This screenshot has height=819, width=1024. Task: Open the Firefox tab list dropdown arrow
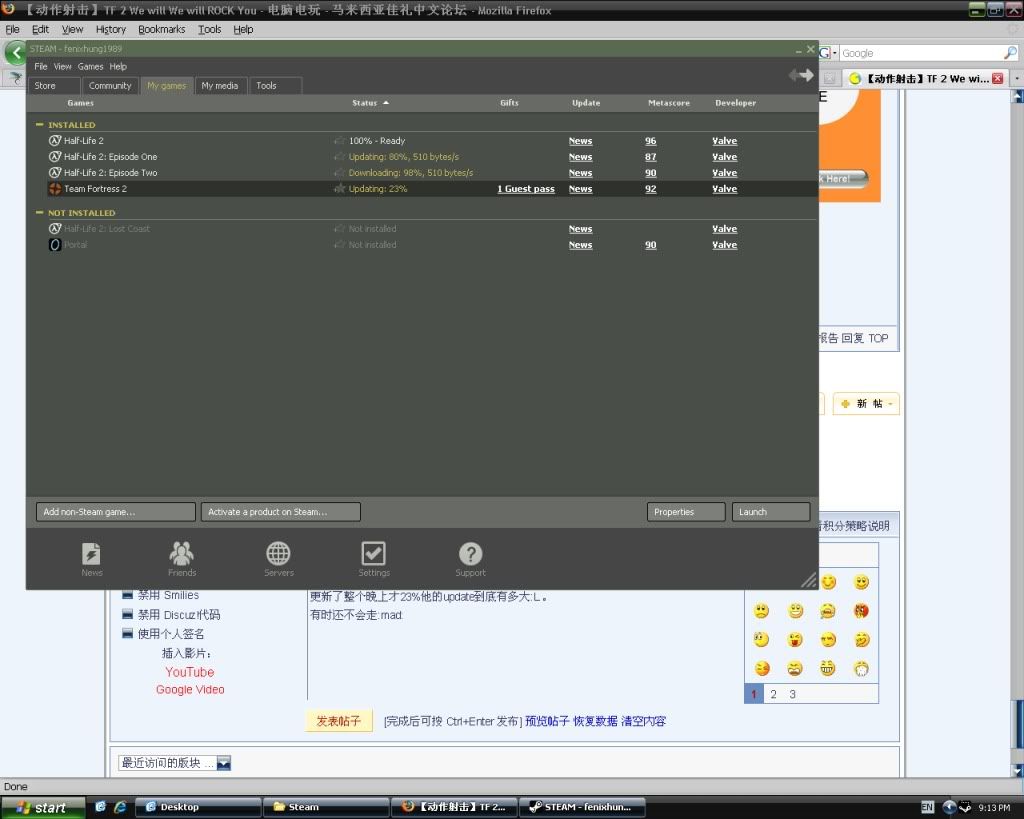pyautogui.click(x=1016, y=78)
